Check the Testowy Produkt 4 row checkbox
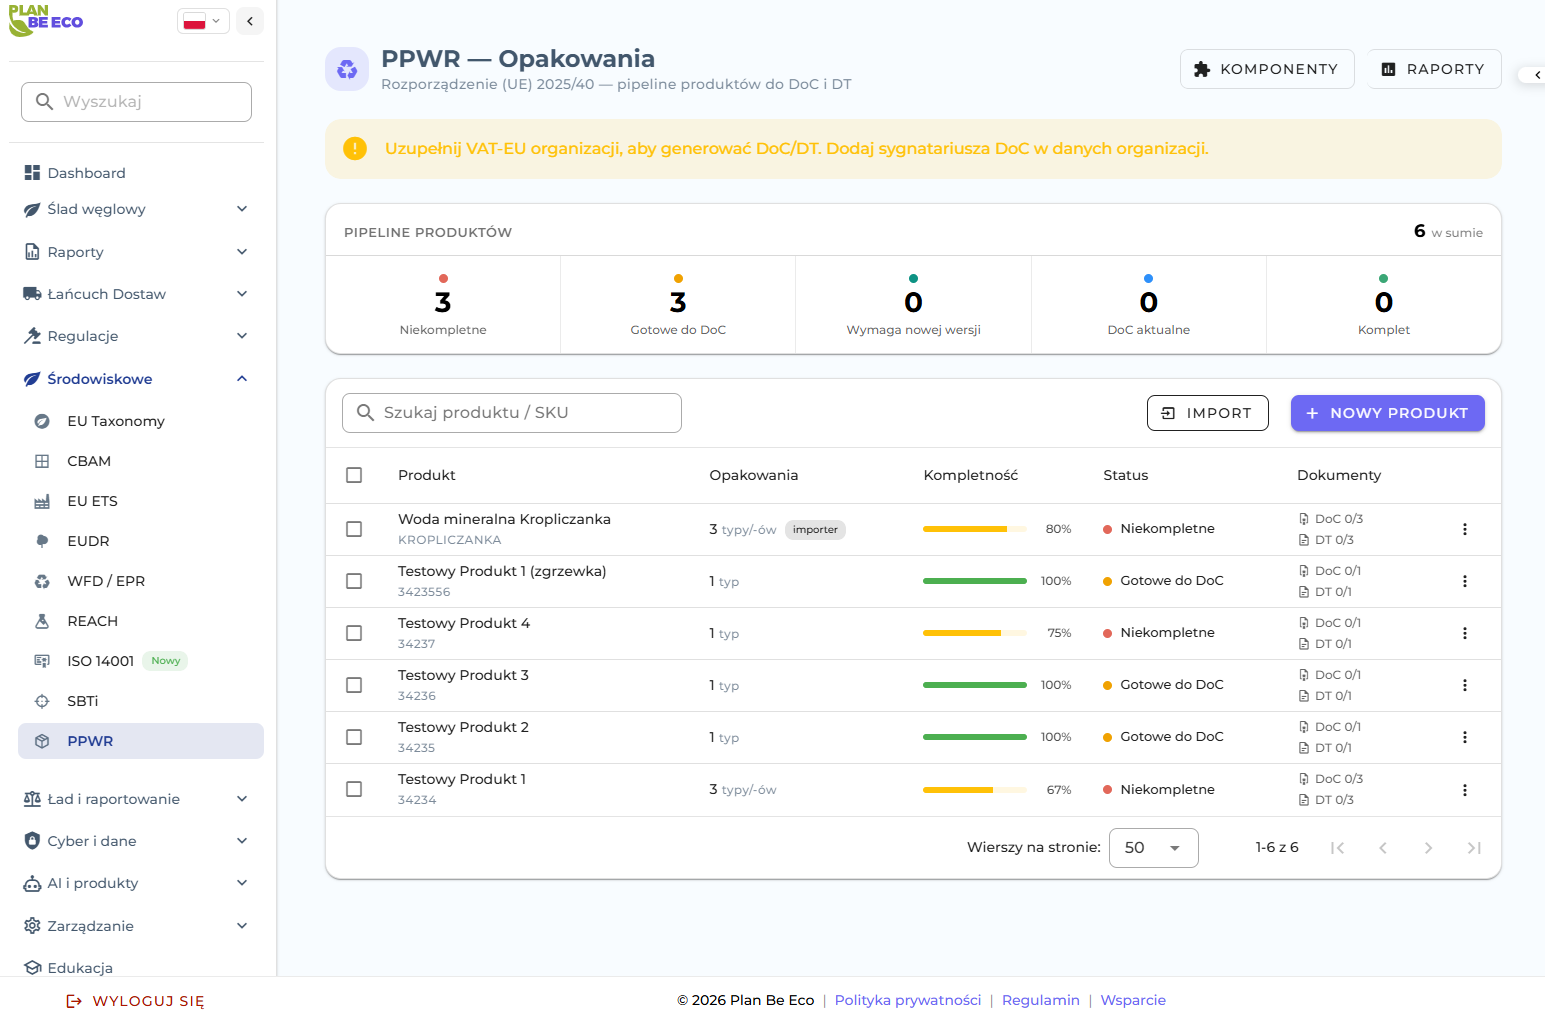Screen dimensions: 1545x1018 click(x=354, y=633)
